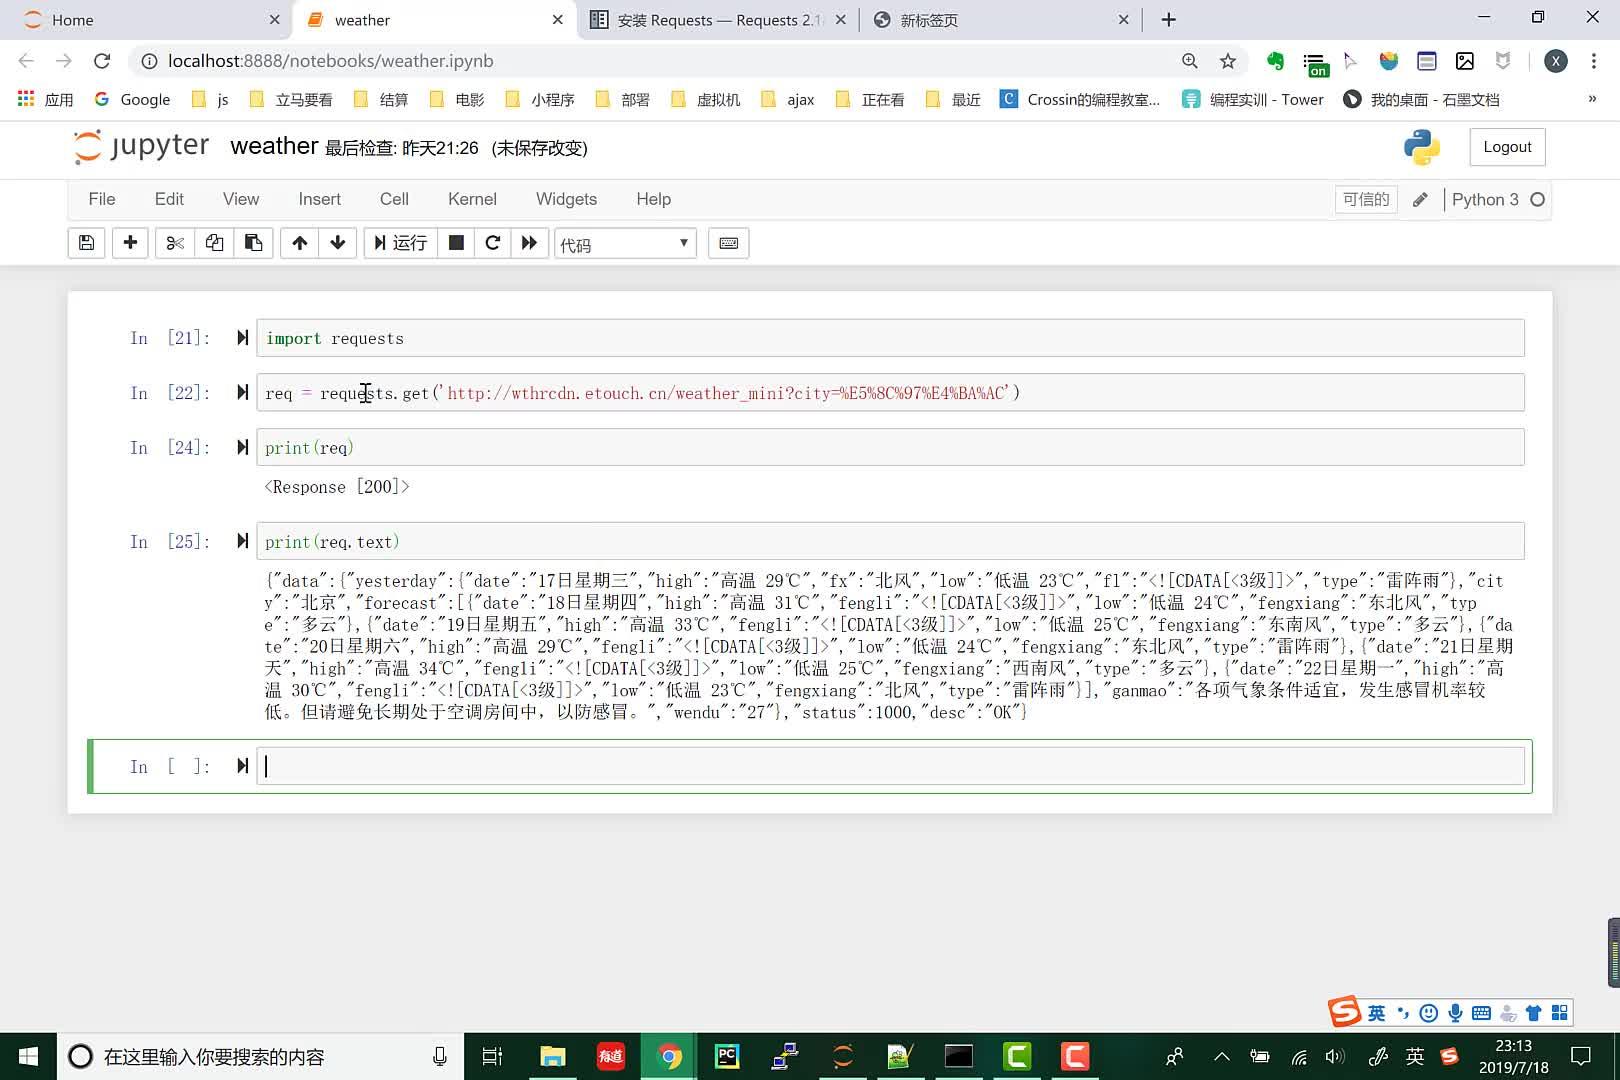Move selected cell down arrow
This screenshot has height=1080, width=1620.
click(338, 243)
